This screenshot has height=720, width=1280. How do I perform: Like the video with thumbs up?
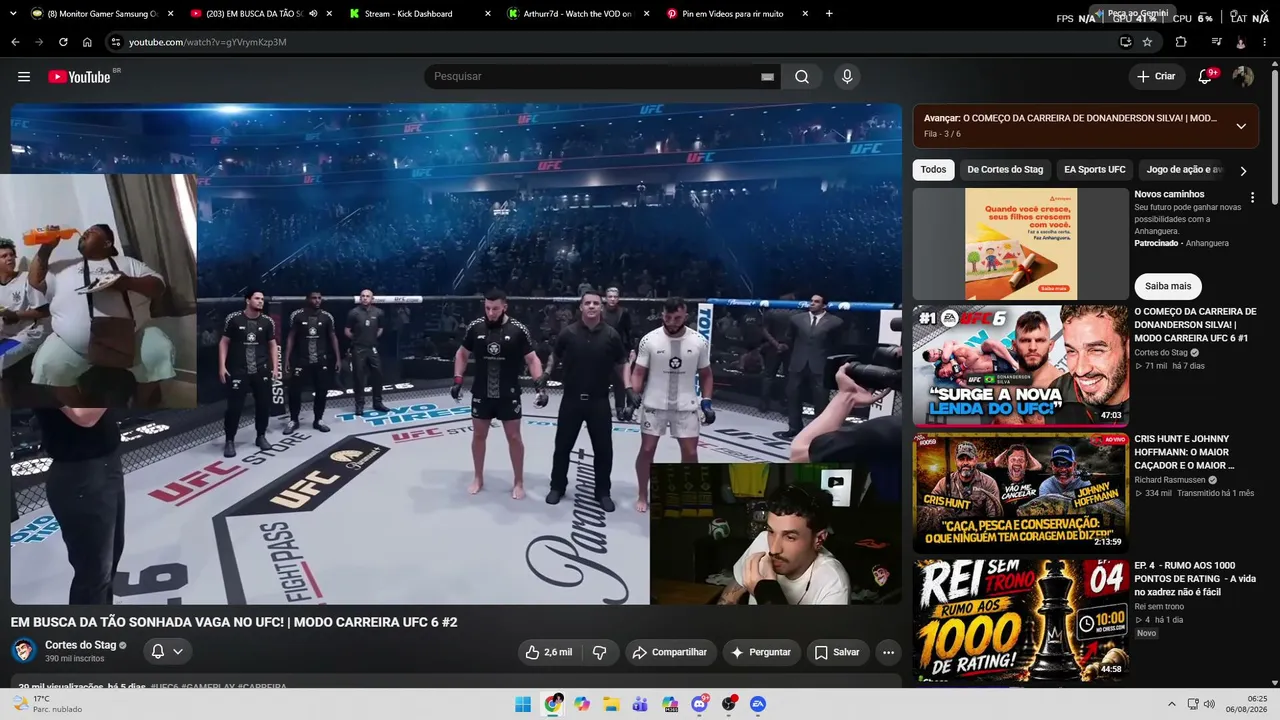549,652
